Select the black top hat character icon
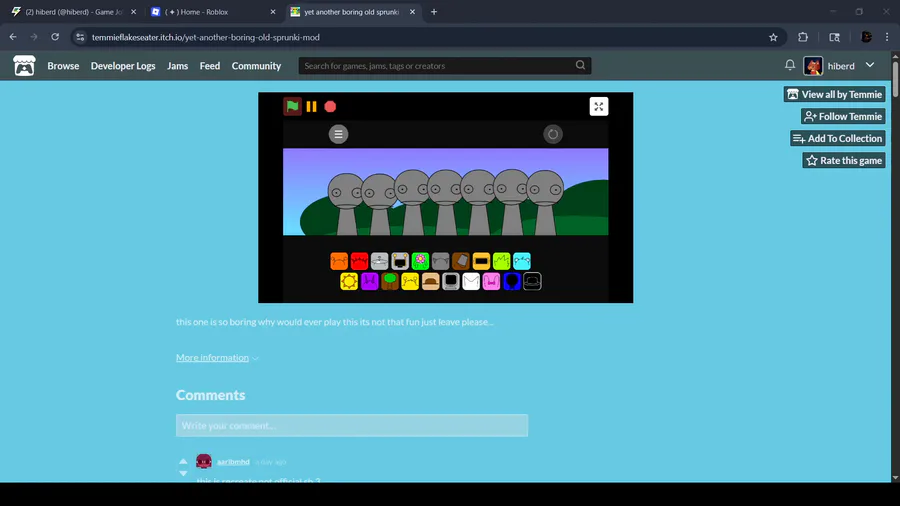This screenshot has width=900, height=506. pos(532,281)
